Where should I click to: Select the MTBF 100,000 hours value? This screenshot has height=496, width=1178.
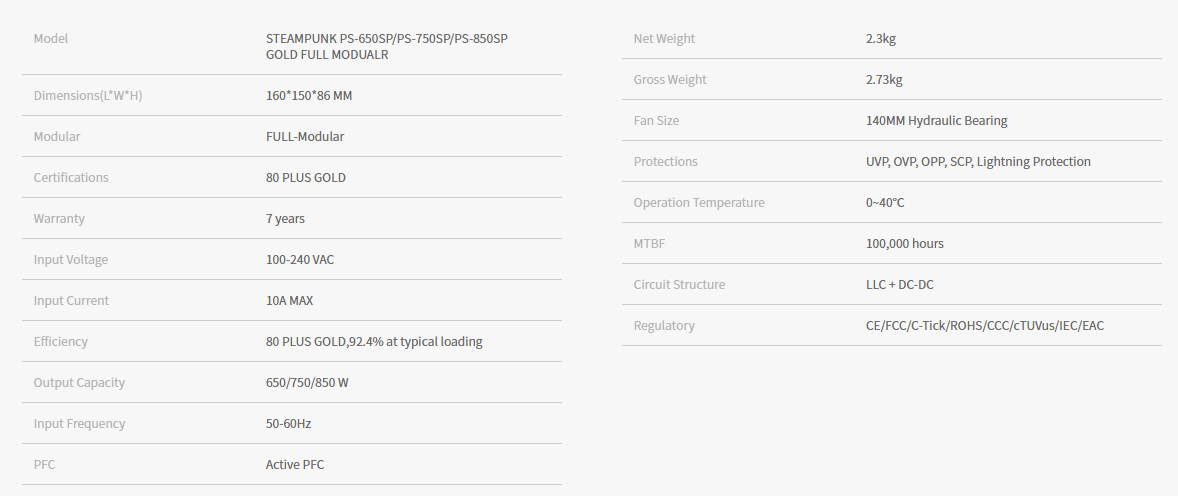[x=905, y=243]
